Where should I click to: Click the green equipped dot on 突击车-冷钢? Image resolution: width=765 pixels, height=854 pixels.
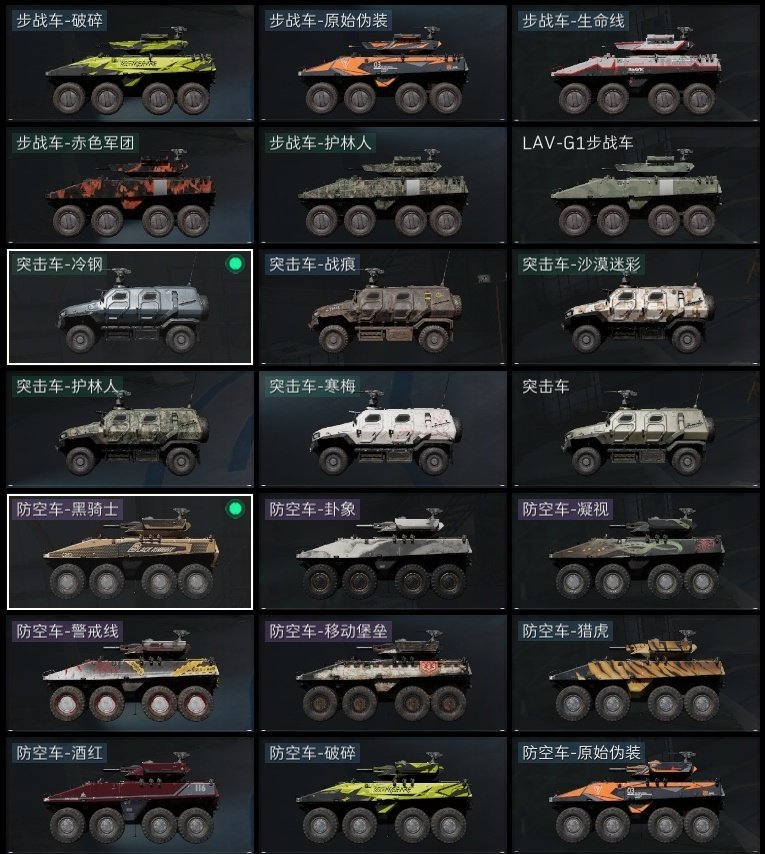pyautogui.click(x=235, y=264)
